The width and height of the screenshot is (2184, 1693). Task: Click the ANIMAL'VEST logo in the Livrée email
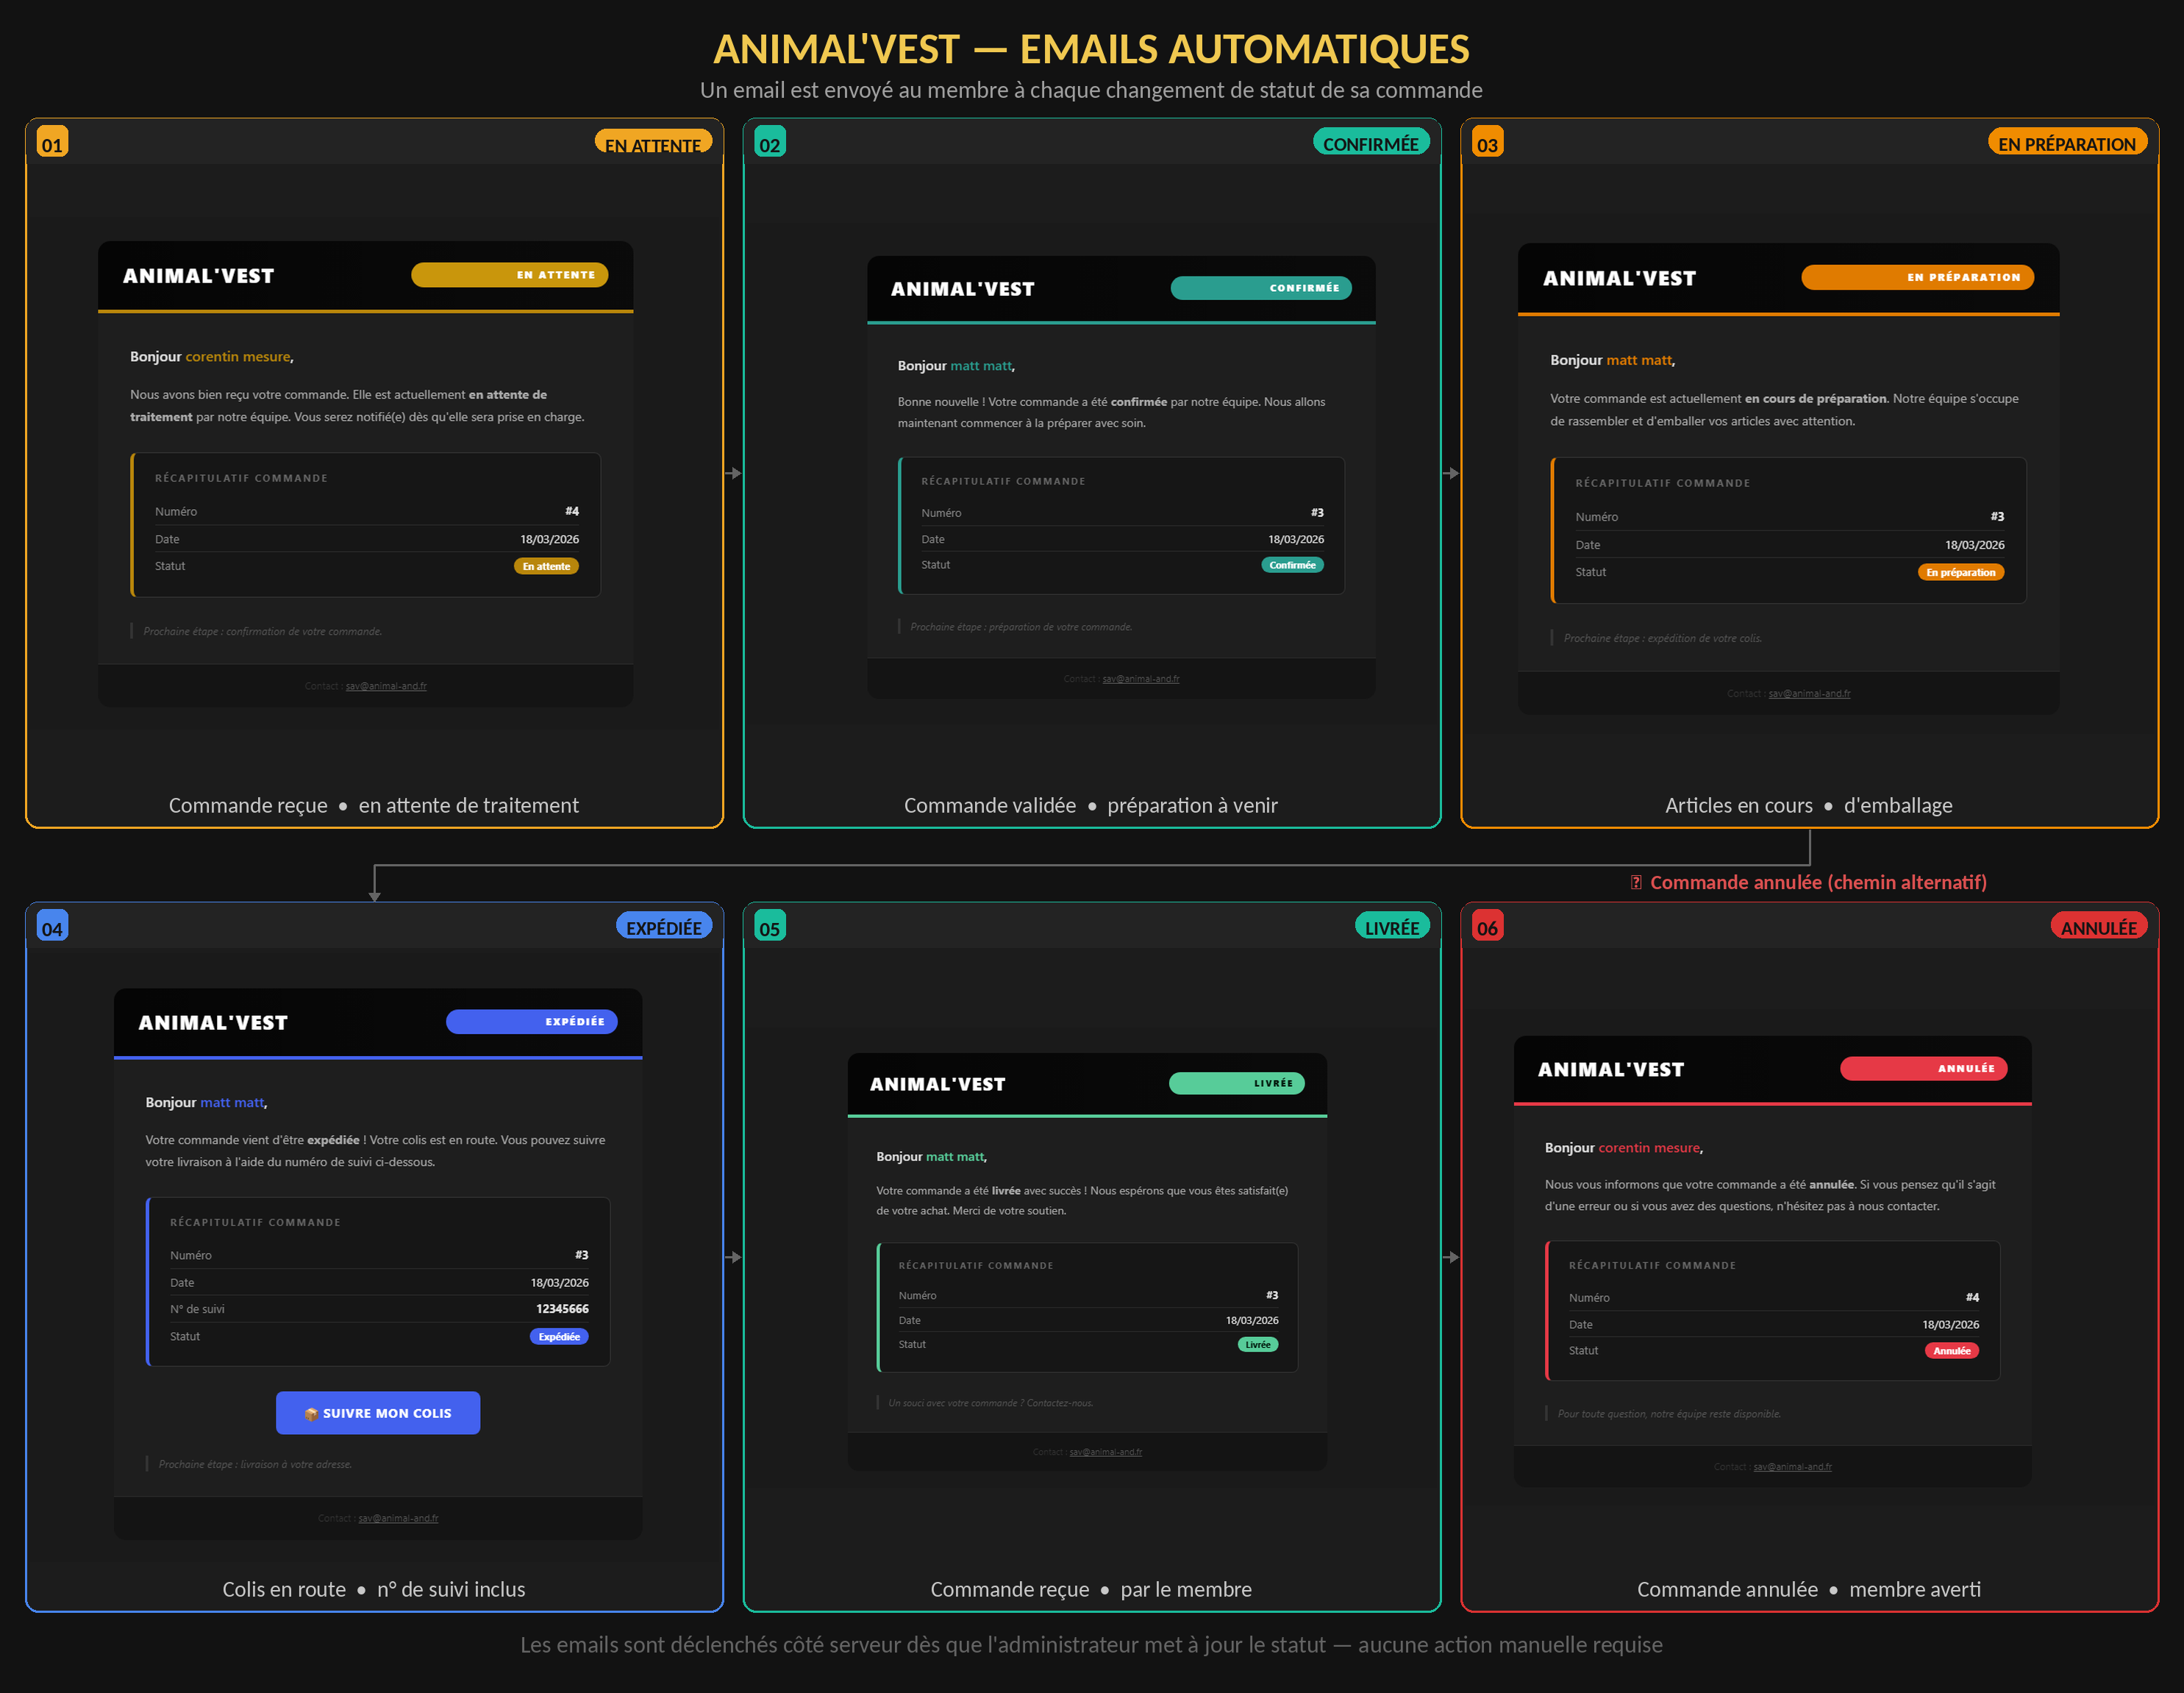point(937,1084)
